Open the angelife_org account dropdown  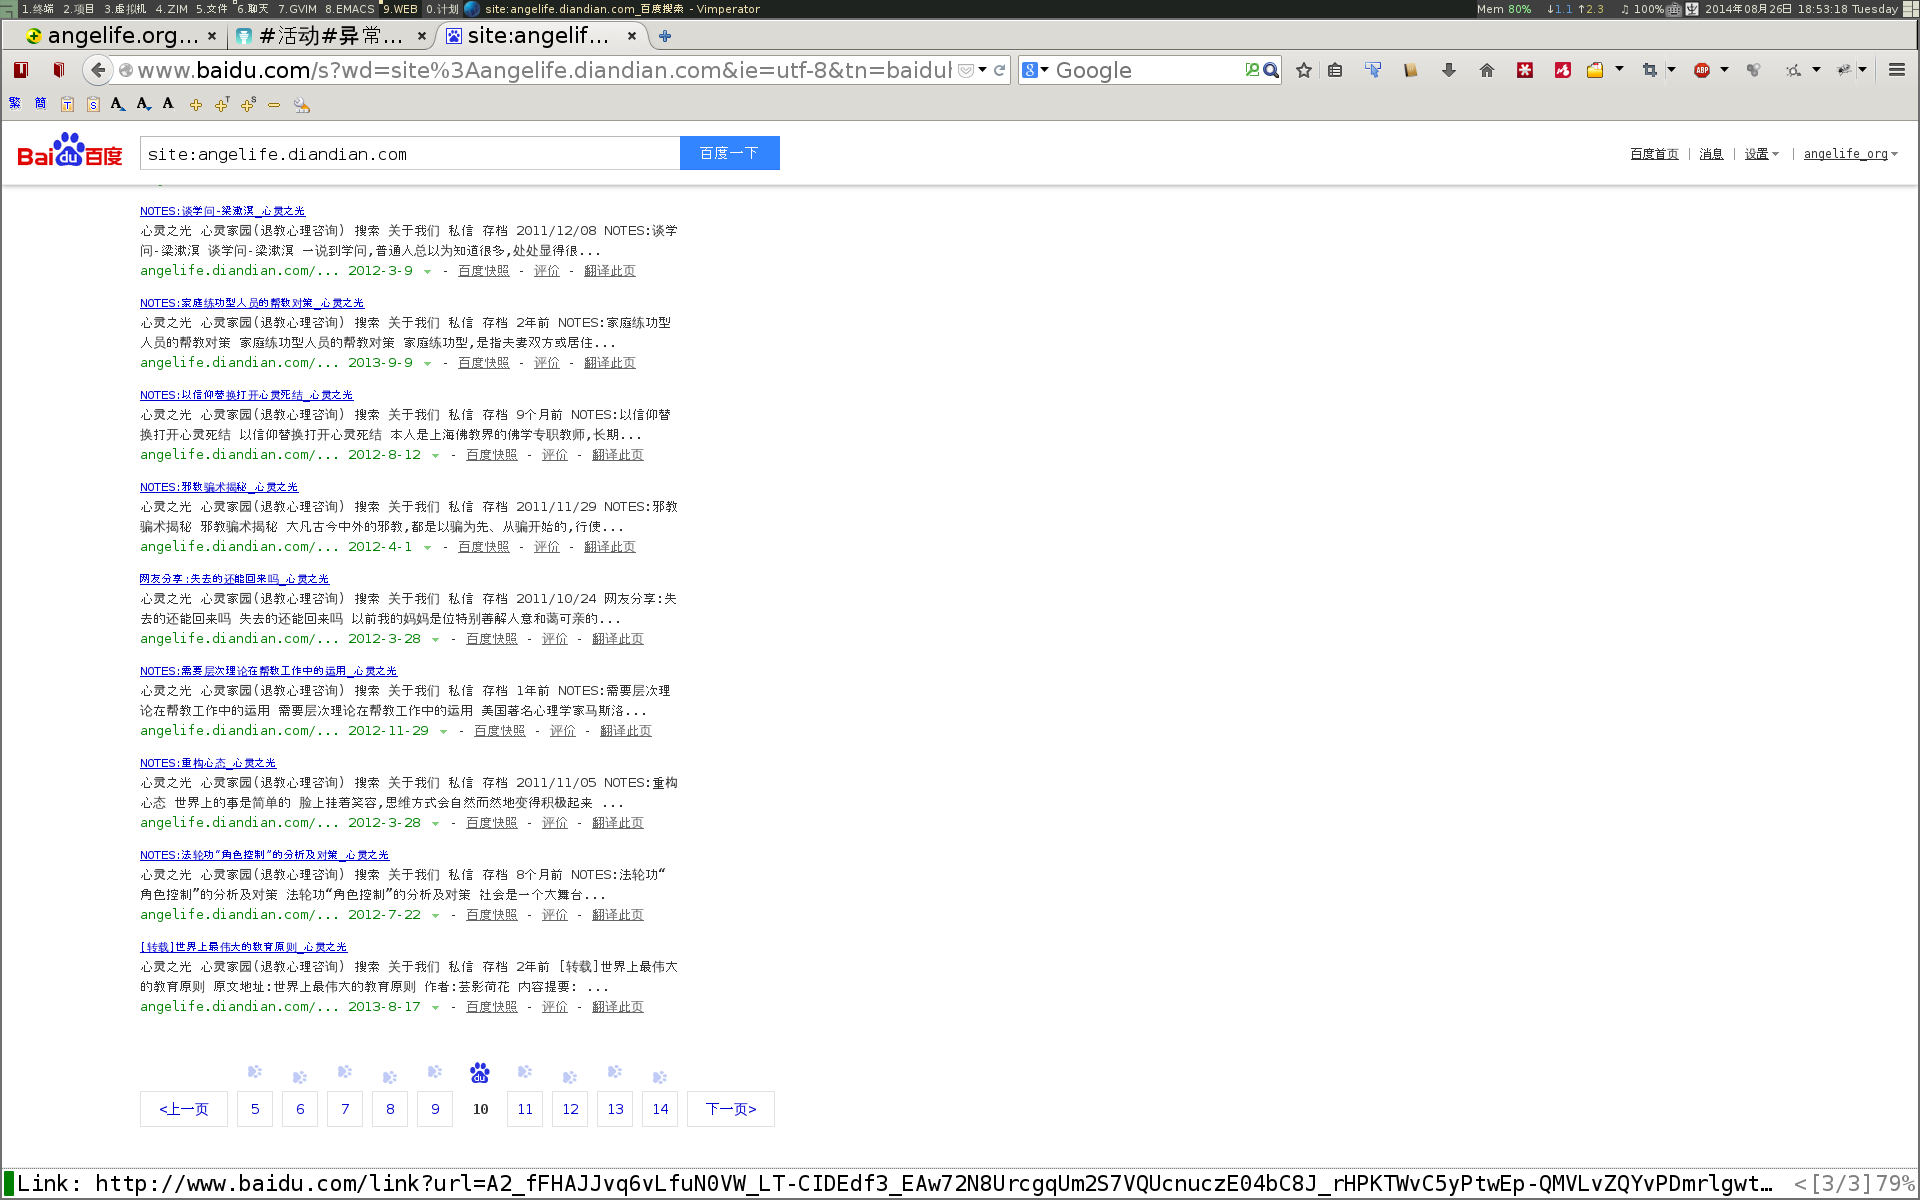1850,154
